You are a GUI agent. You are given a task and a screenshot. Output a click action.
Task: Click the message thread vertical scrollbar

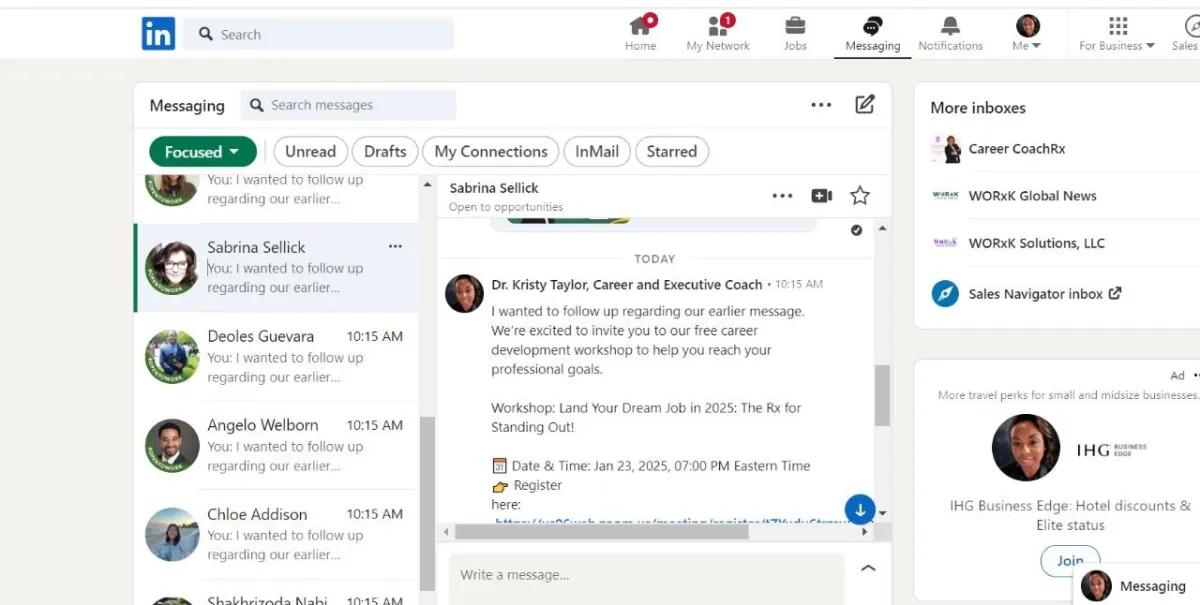coord(882,395)
